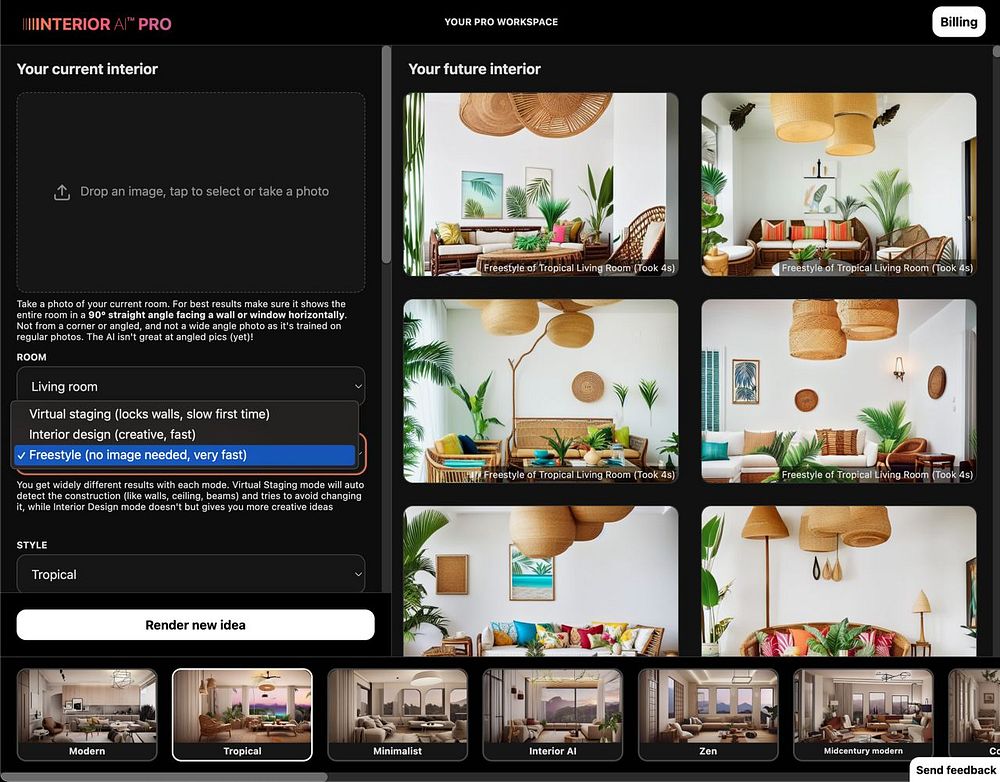Choose the Midcentury modern style thumbnail

[x=863, y=714]
